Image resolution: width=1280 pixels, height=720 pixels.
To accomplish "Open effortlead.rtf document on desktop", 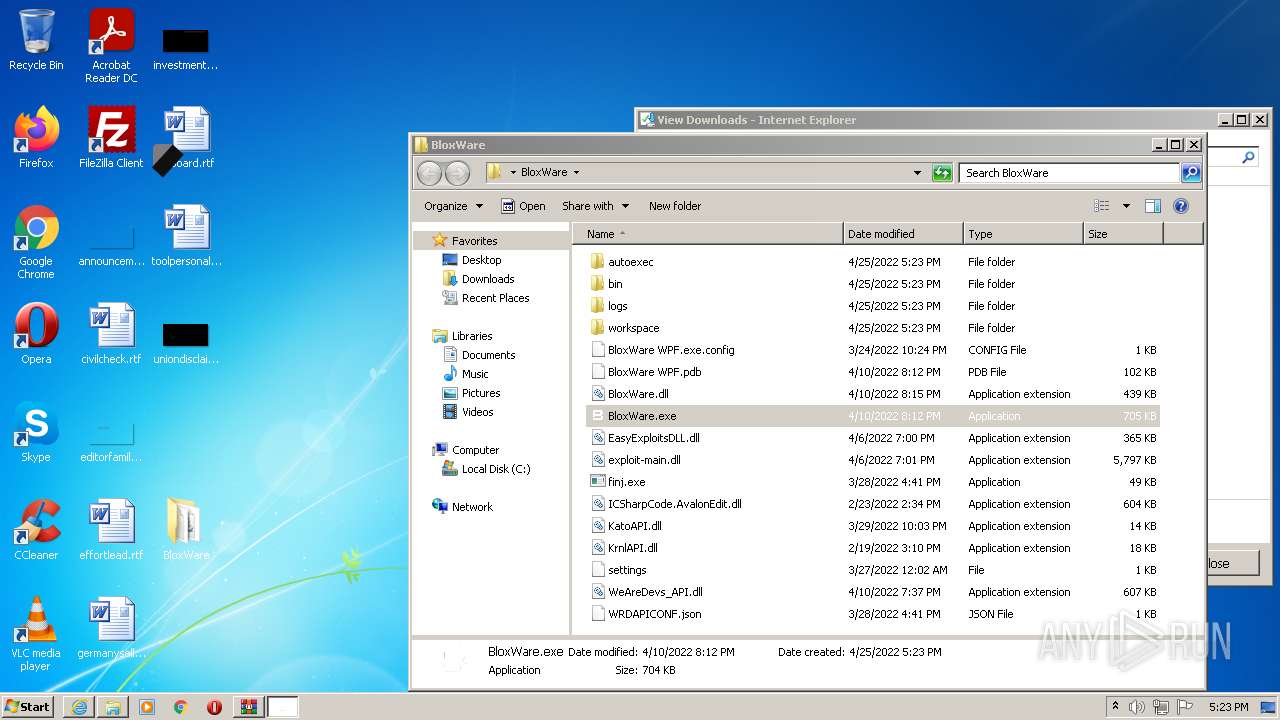I will 111,530.
